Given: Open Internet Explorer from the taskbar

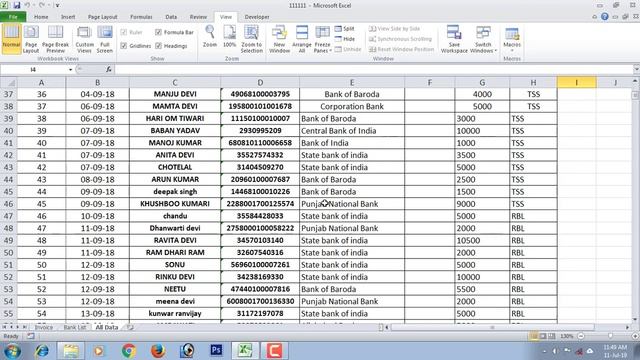Looking at the screenshot, I should pyautogui.click(x=42, y=350).
